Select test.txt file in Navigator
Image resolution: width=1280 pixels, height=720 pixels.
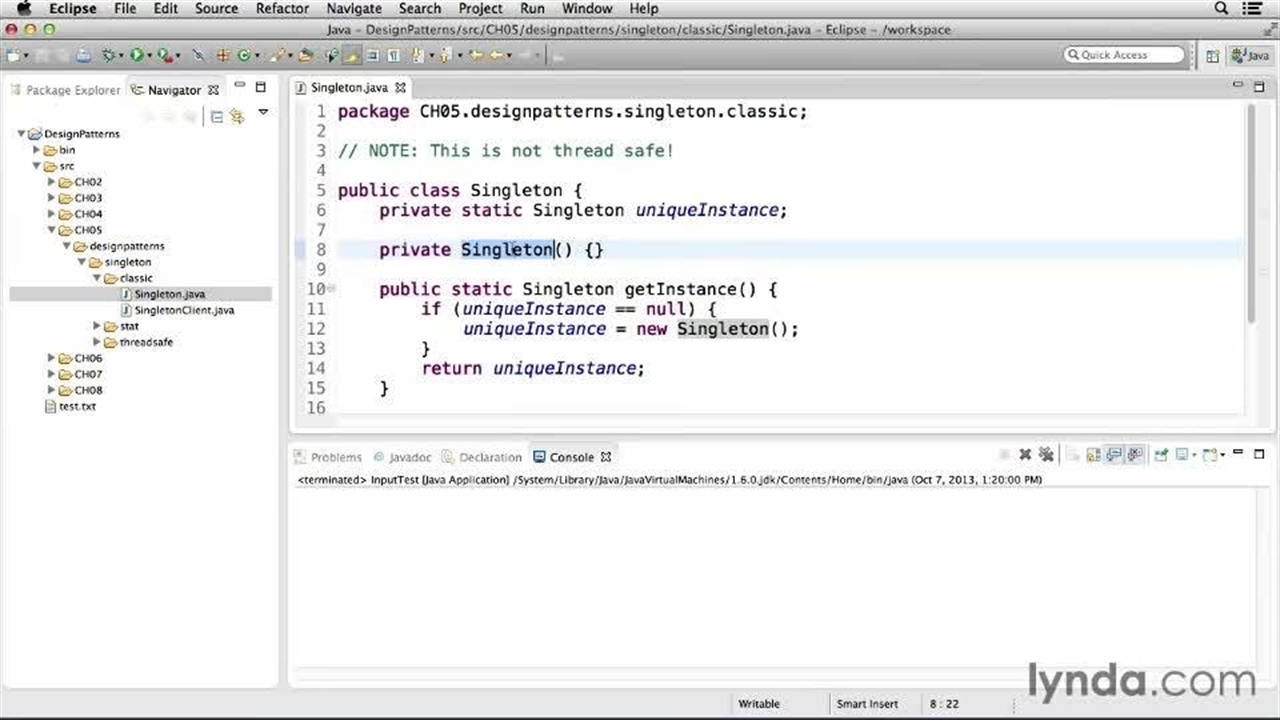77,406
